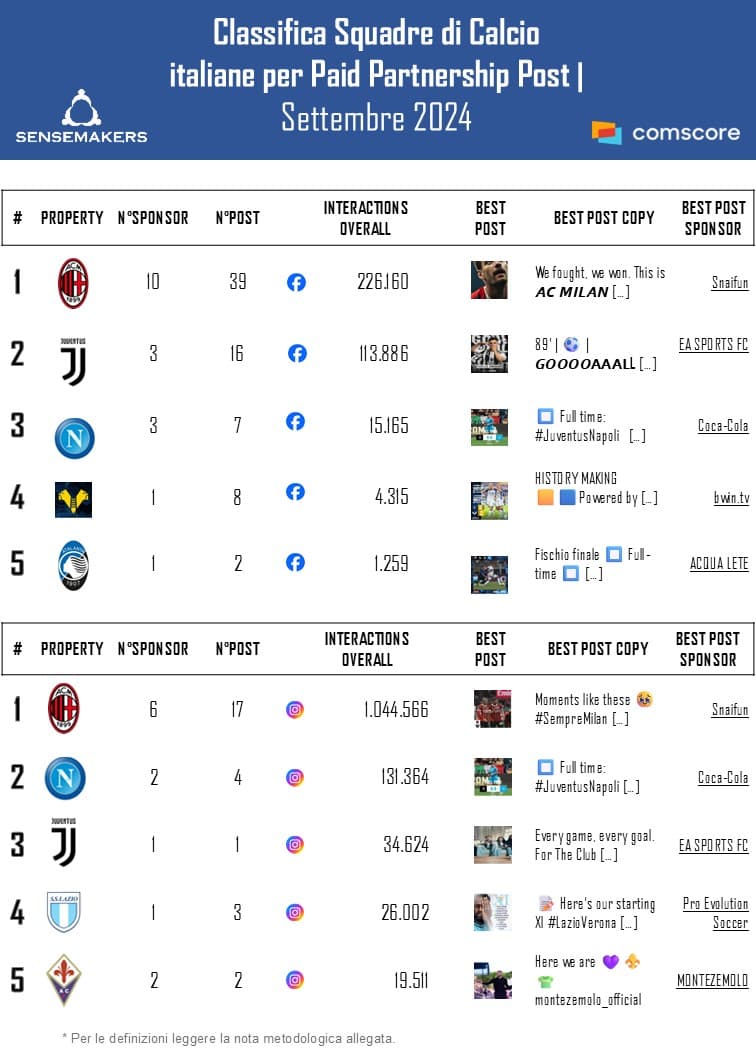This screenshot has width=756, height=1058.
Task: Click the Sensemakers logo in the header
Action: click(x=81, y=117)
